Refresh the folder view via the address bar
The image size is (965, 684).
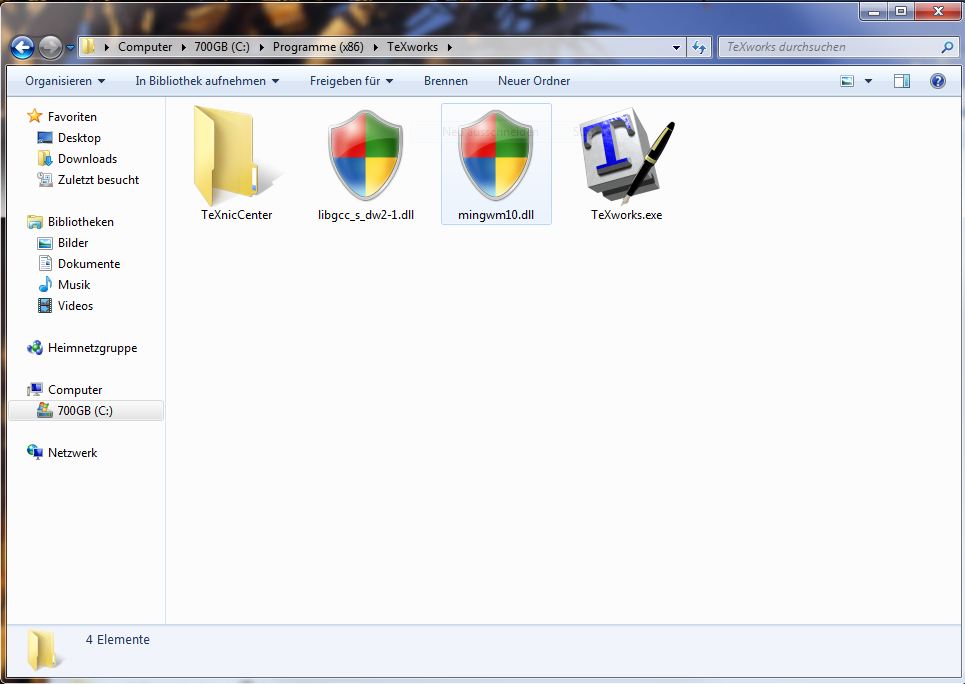pyautogui.click(x=699, y=47)
